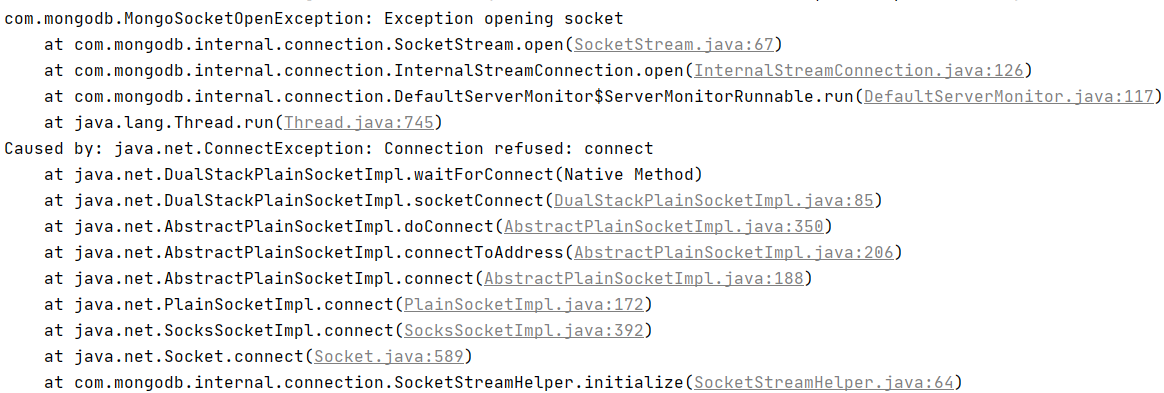This screenshot has height=393, width=1164.
Task: Open Socket.java:589 link
Action: pyautogui.click(x=390, y=357)
